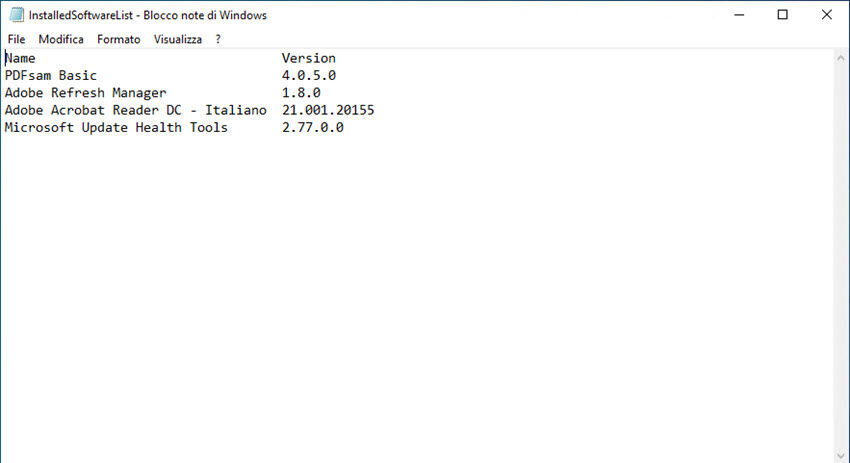Click the Notepad icon in title bar
Image resolution: width=850 pixels, height=463 pixels.
pyautogui.click(x=16, y=15)
